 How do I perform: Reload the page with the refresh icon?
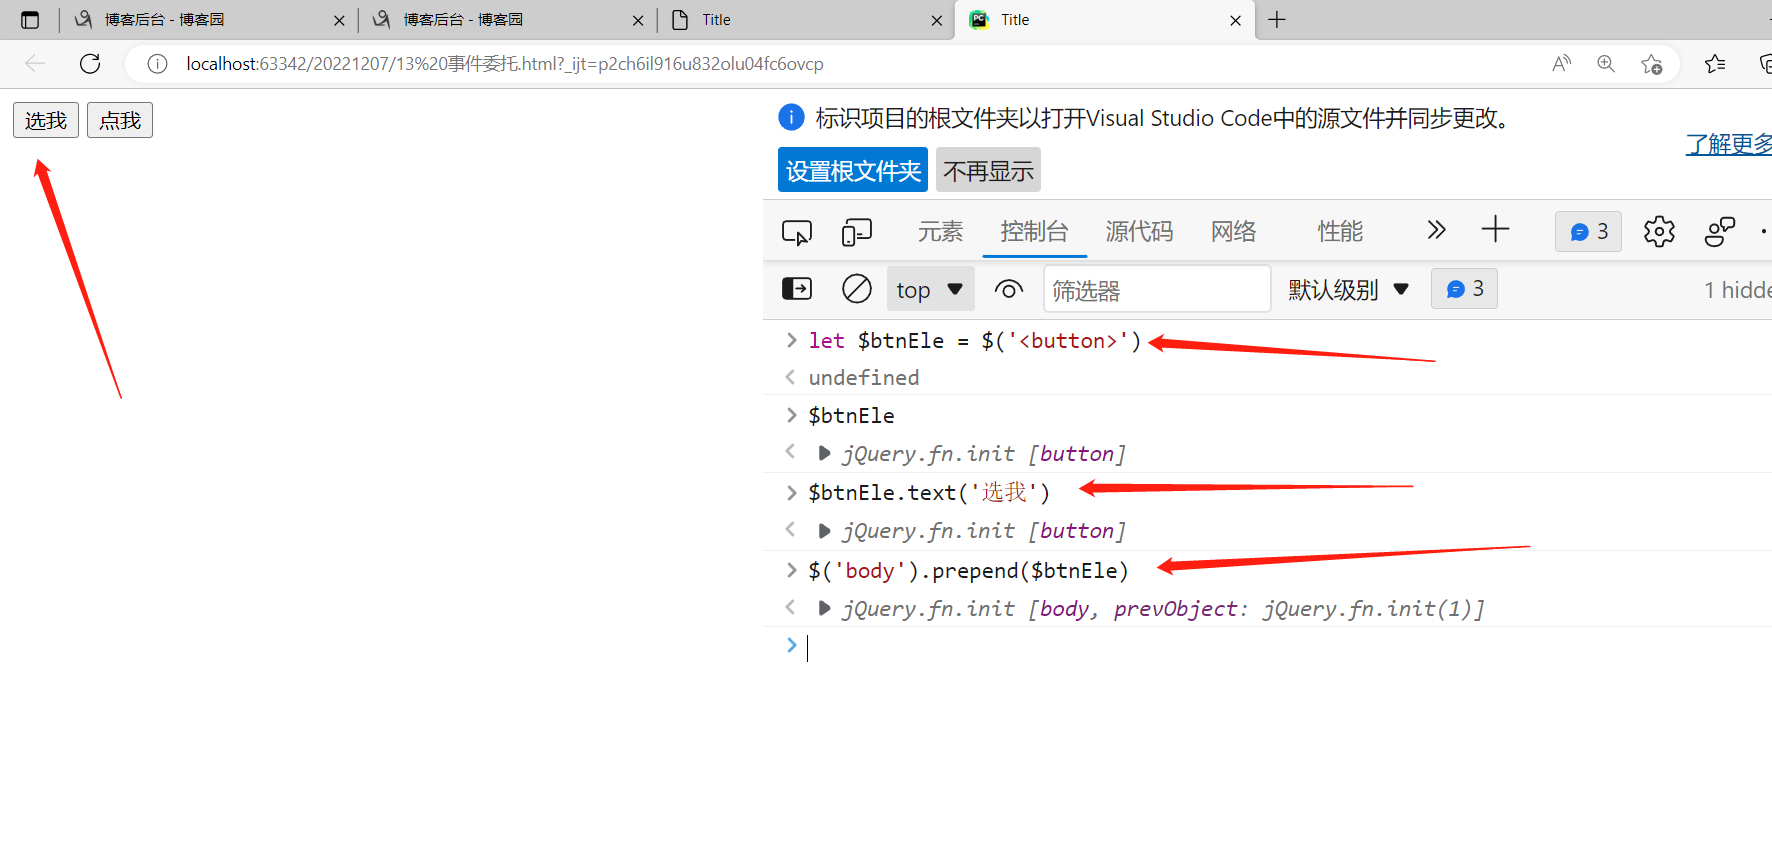pyautogui.click(x=90, y=64)
